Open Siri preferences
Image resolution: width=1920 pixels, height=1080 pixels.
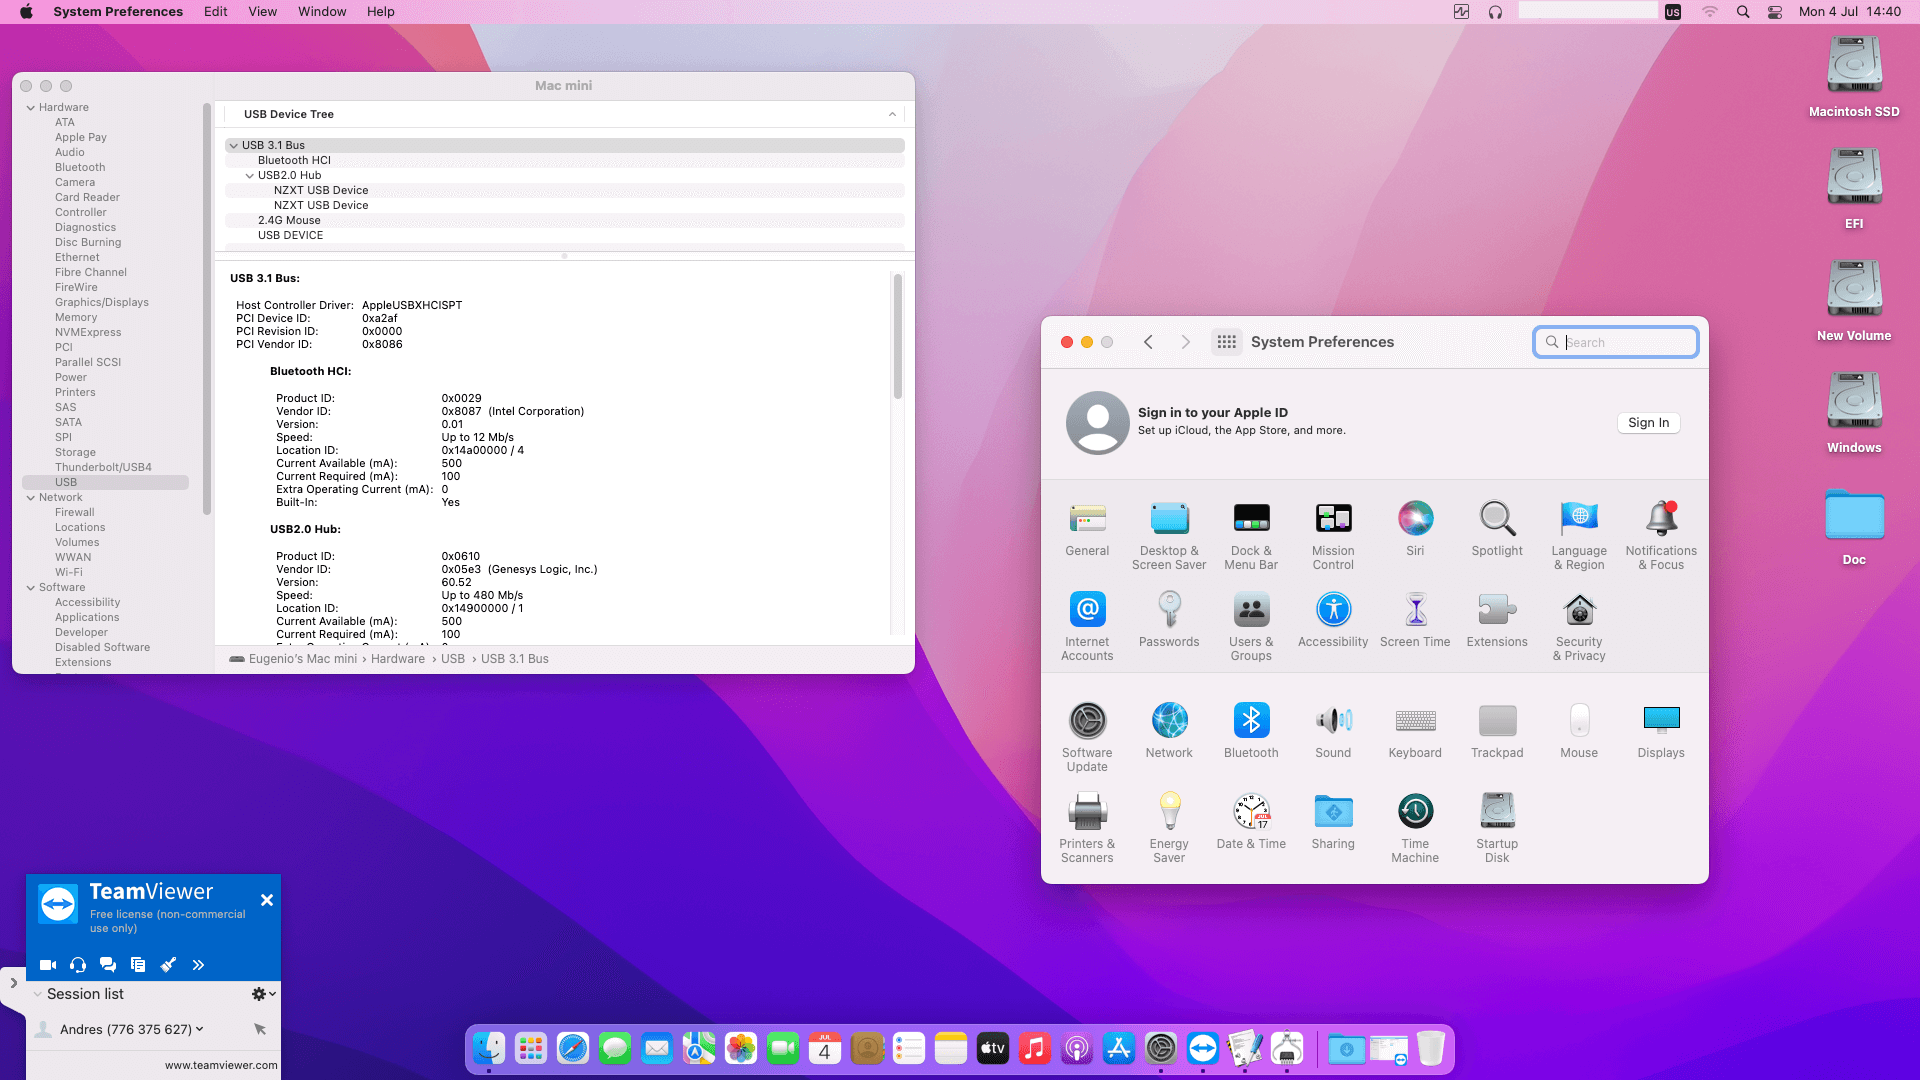1415,529
